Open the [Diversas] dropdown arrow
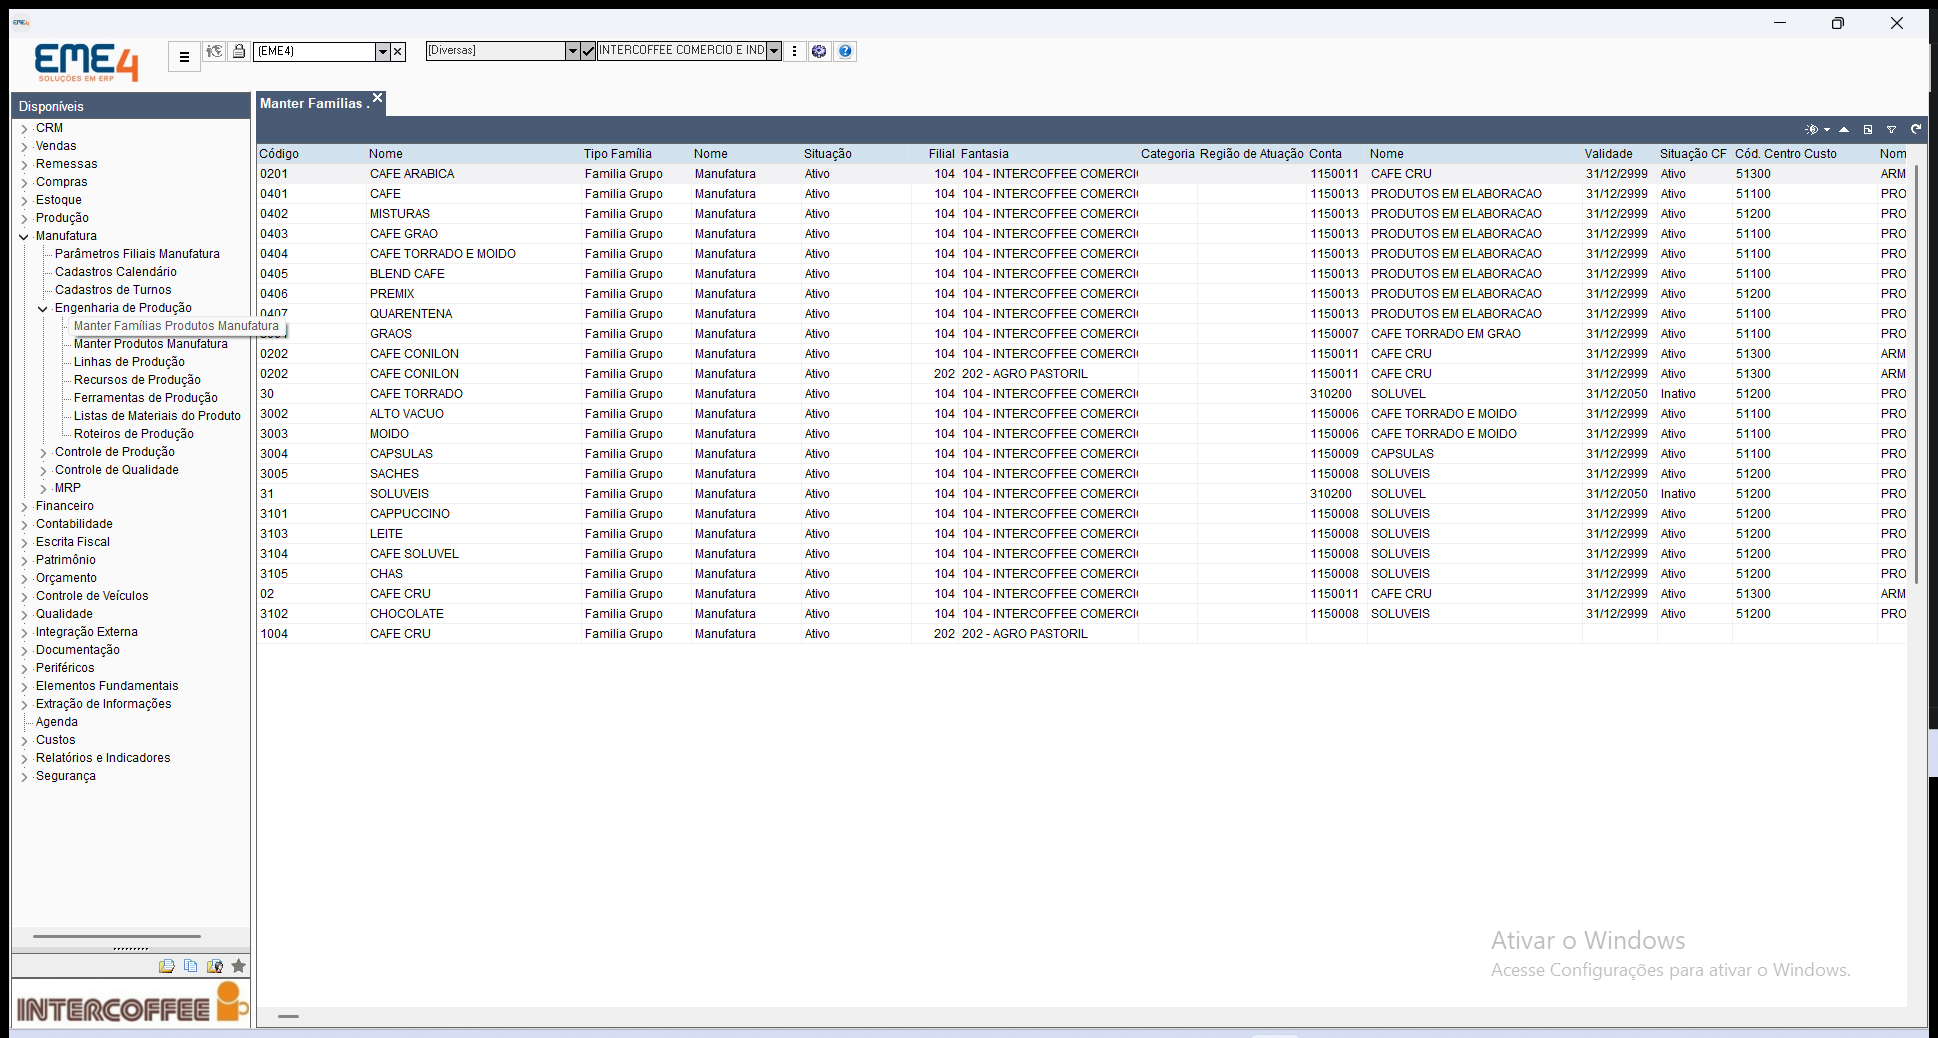 [572, 51]
